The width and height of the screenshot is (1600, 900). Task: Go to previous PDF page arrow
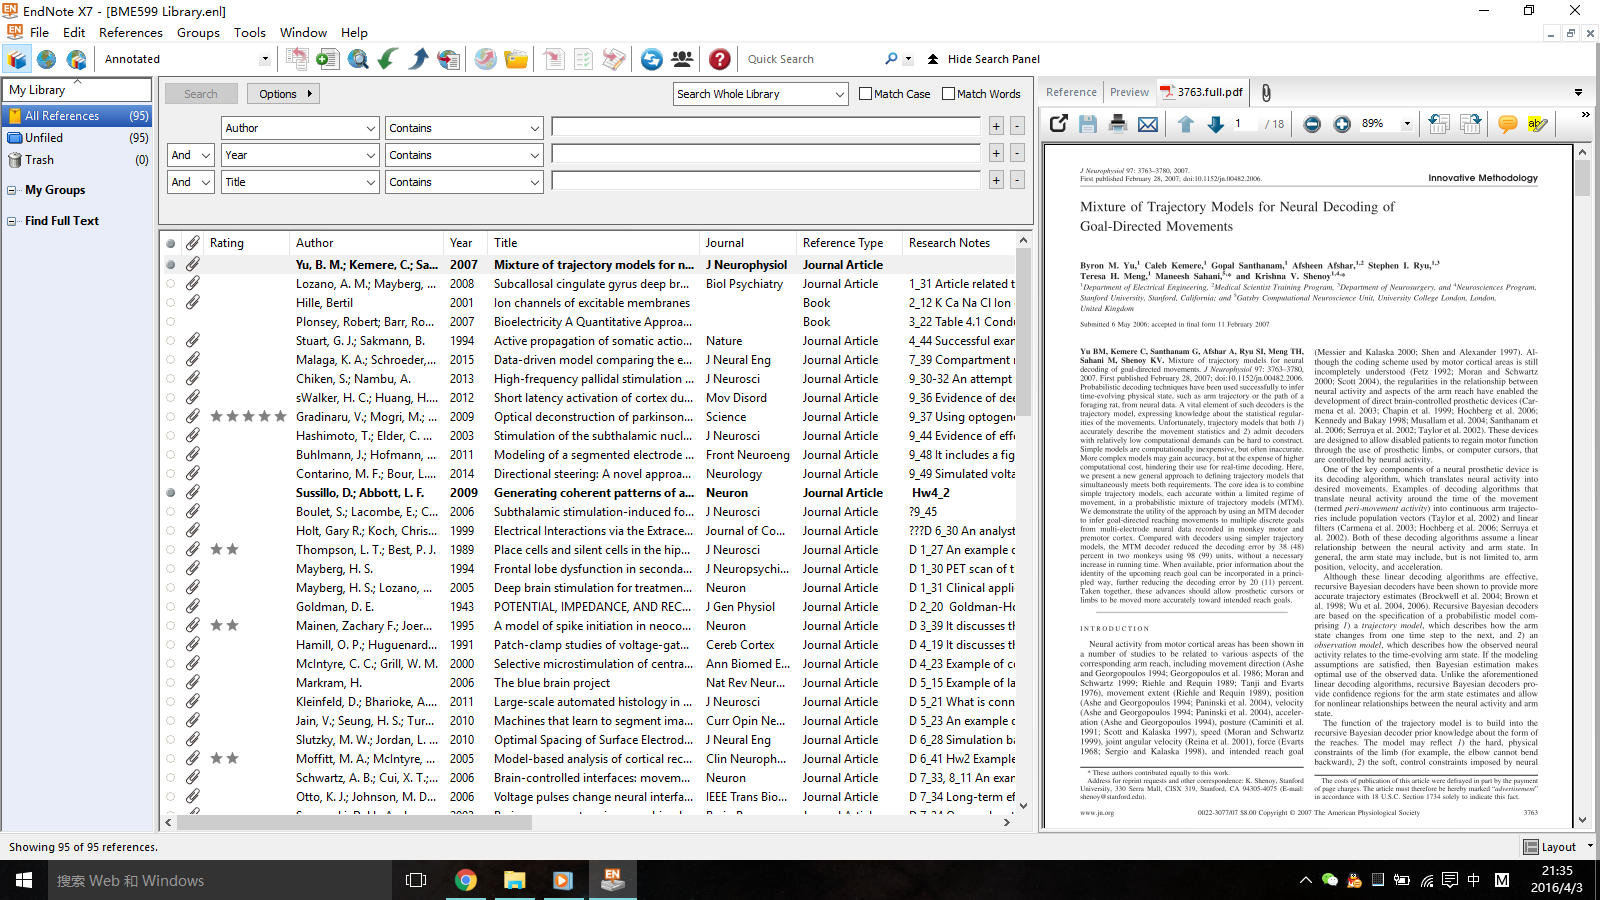1186,124
